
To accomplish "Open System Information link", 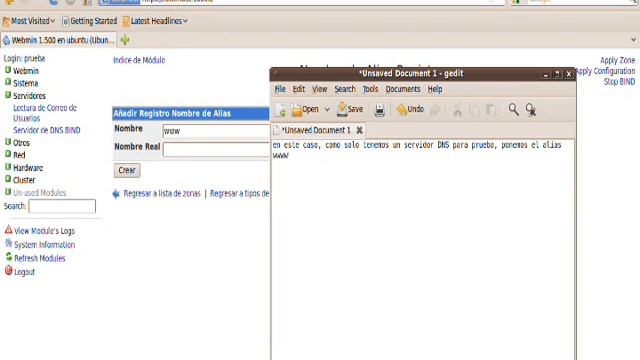I will click(44, 245).
